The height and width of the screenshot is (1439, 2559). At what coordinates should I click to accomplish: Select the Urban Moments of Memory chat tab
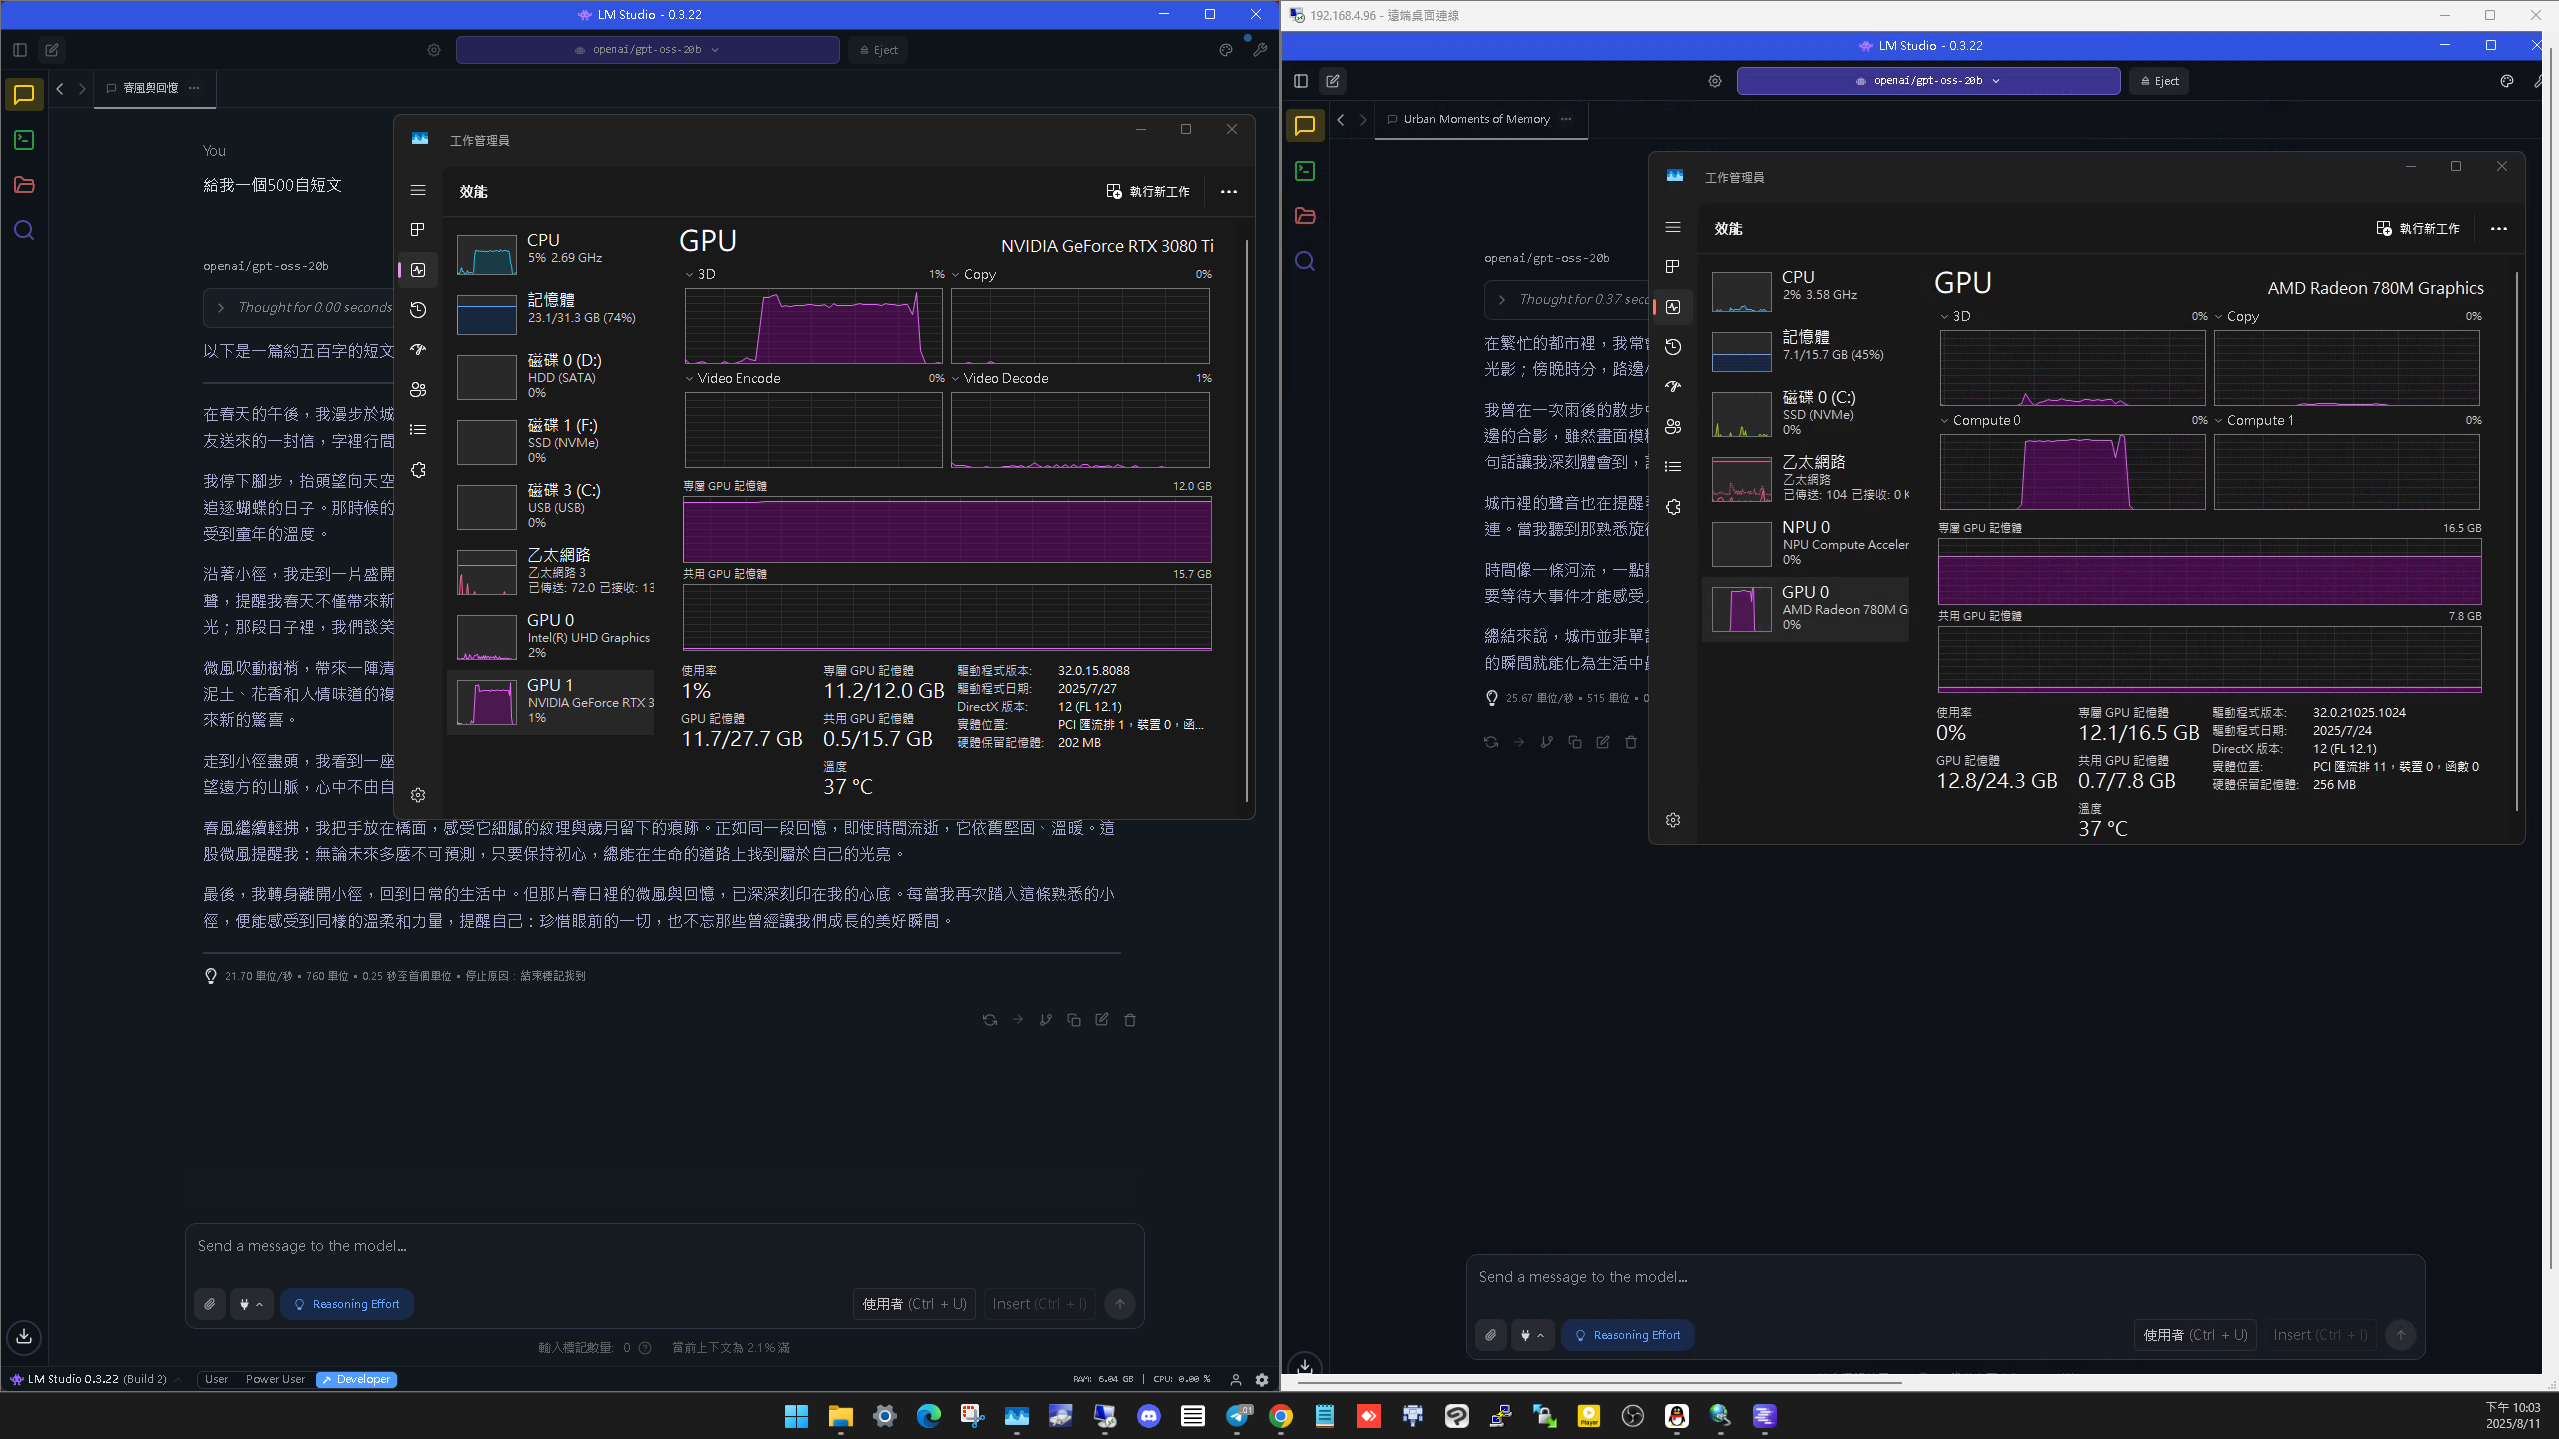[x=1474, y=119]
